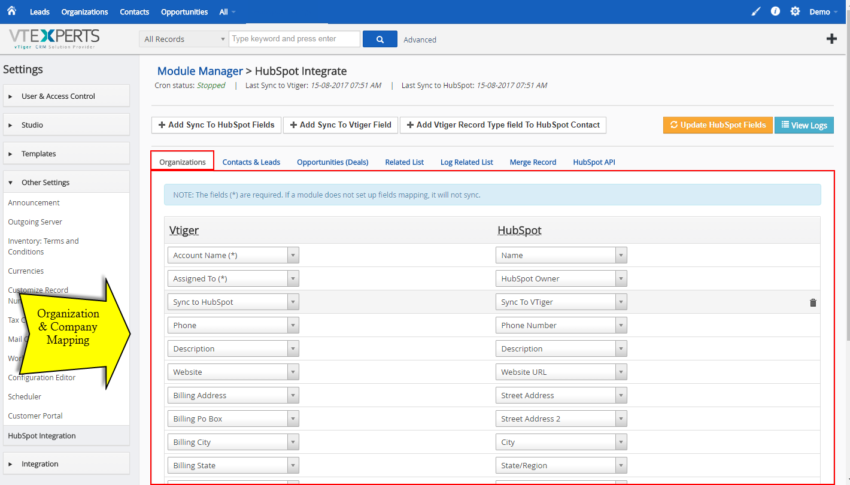Screen dimensions: 850x485
Task: Open the HubSpot Street Address 2 dropdown
Action: click(x=561, y=418)
